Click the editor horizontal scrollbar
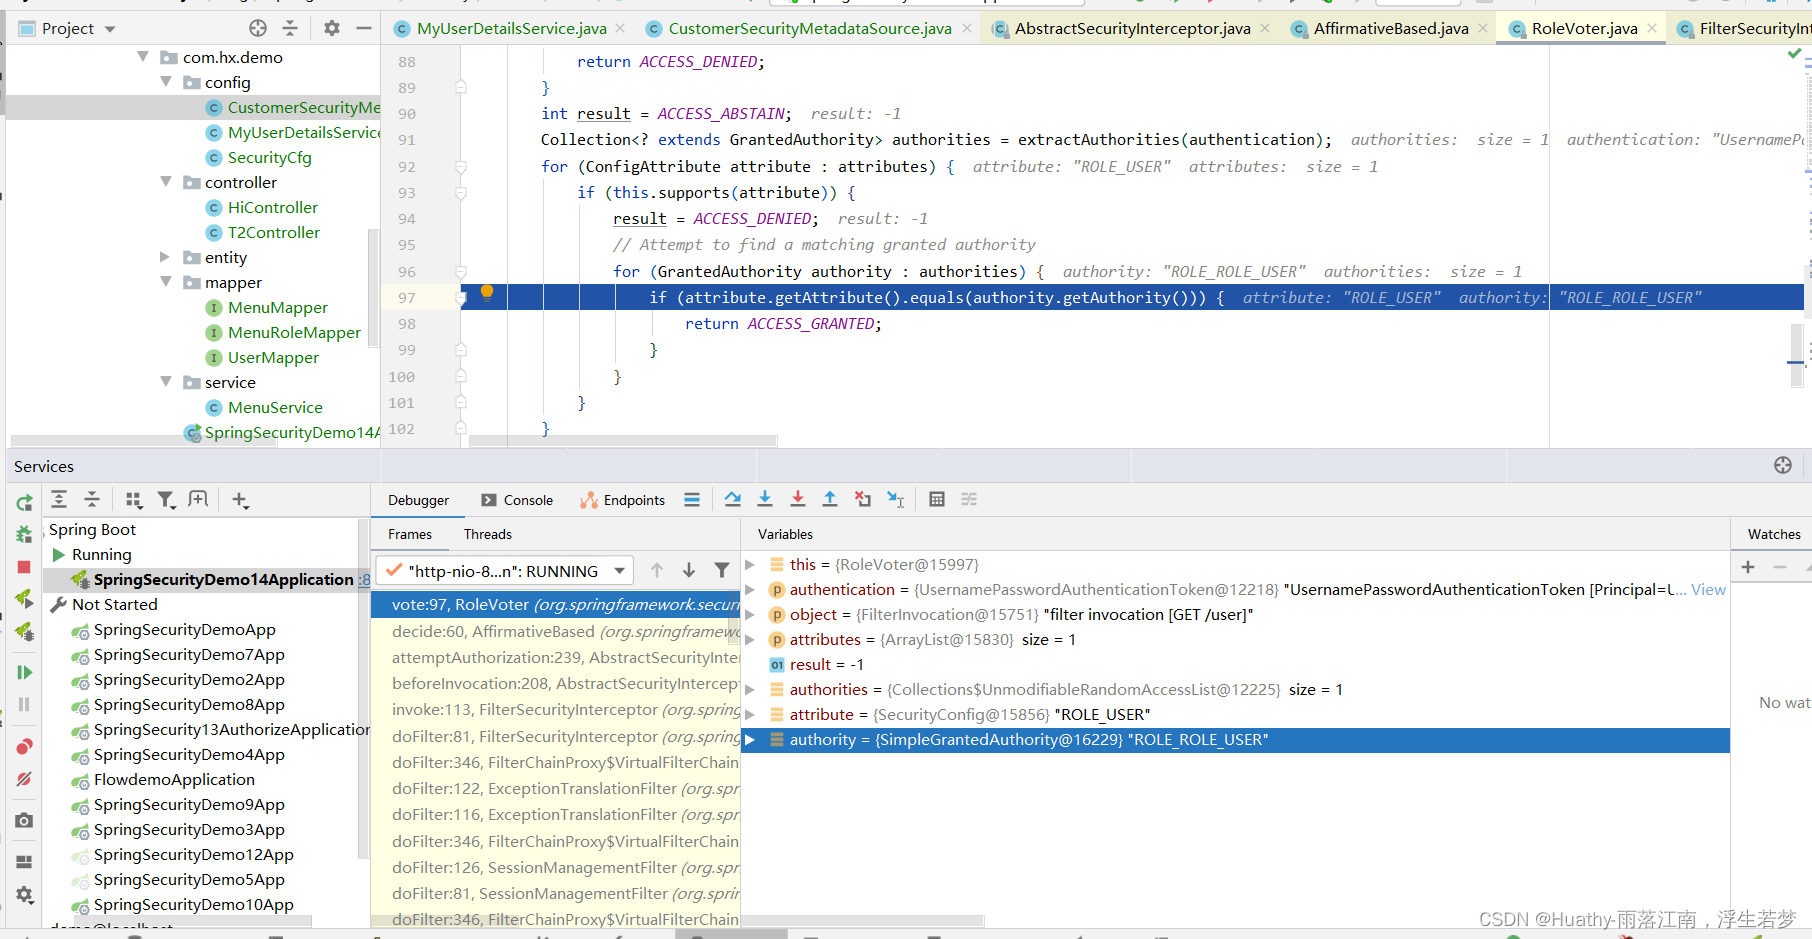The image size is (1812, 939). click(x=623, y=440)
